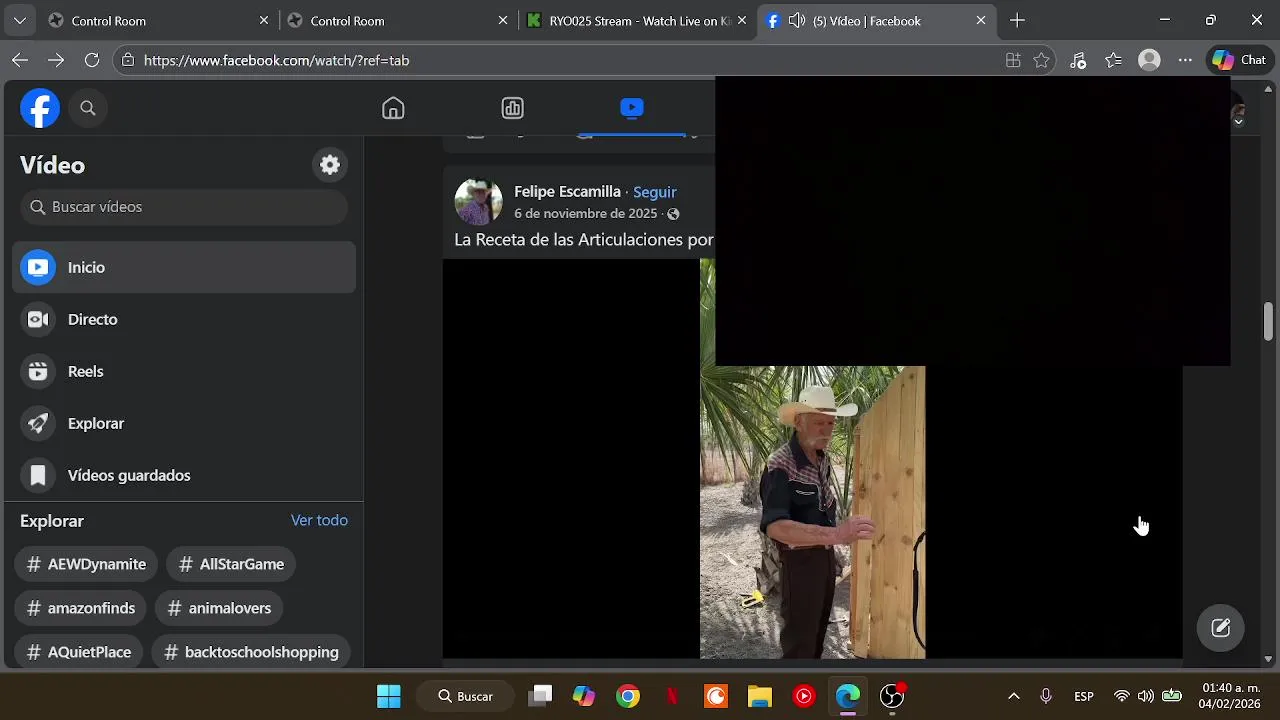Open Copilot Chat button
Viewport: 1280px width, 720px height.
tap(1239, 61)
